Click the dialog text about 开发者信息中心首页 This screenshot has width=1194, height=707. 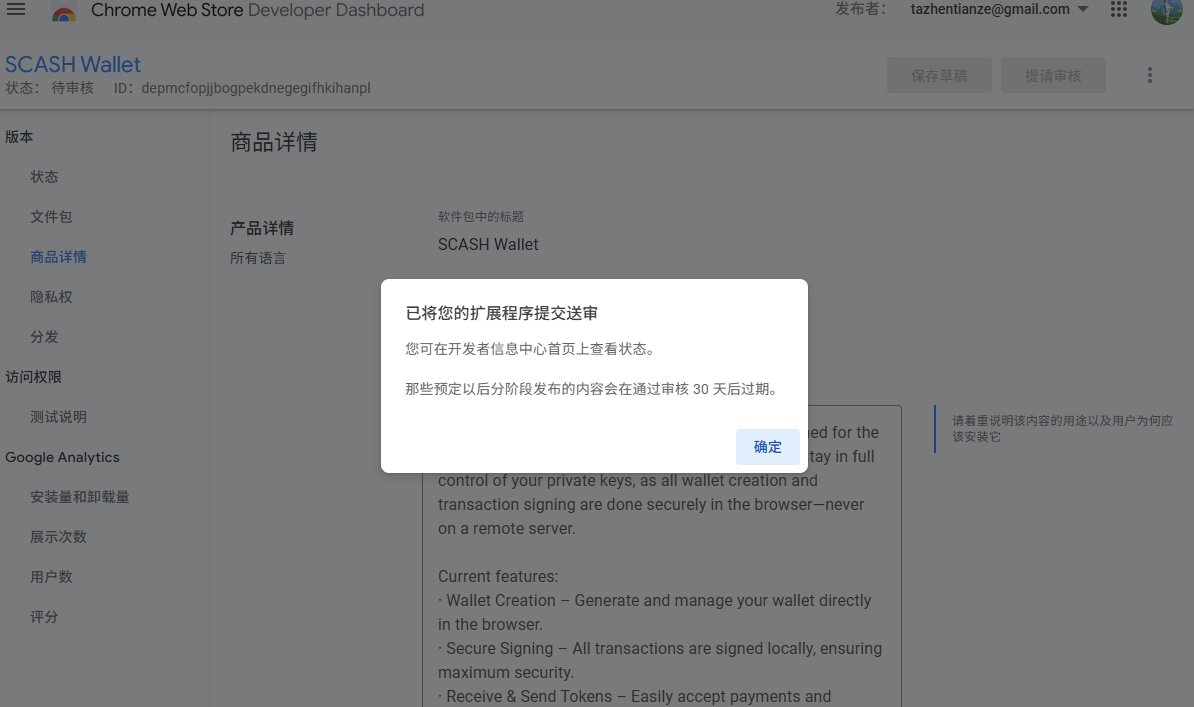click(x=530, y=349)
